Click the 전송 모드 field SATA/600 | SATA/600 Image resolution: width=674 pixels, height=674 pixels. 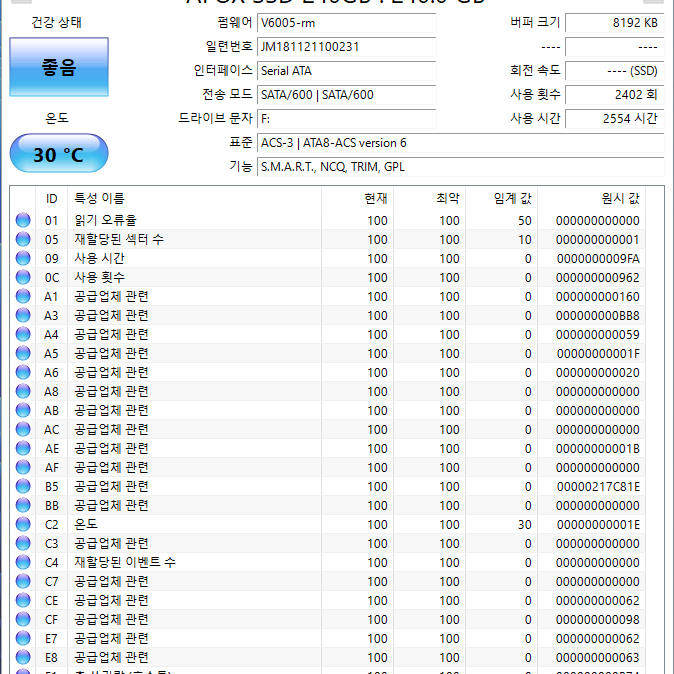[346, 95]
